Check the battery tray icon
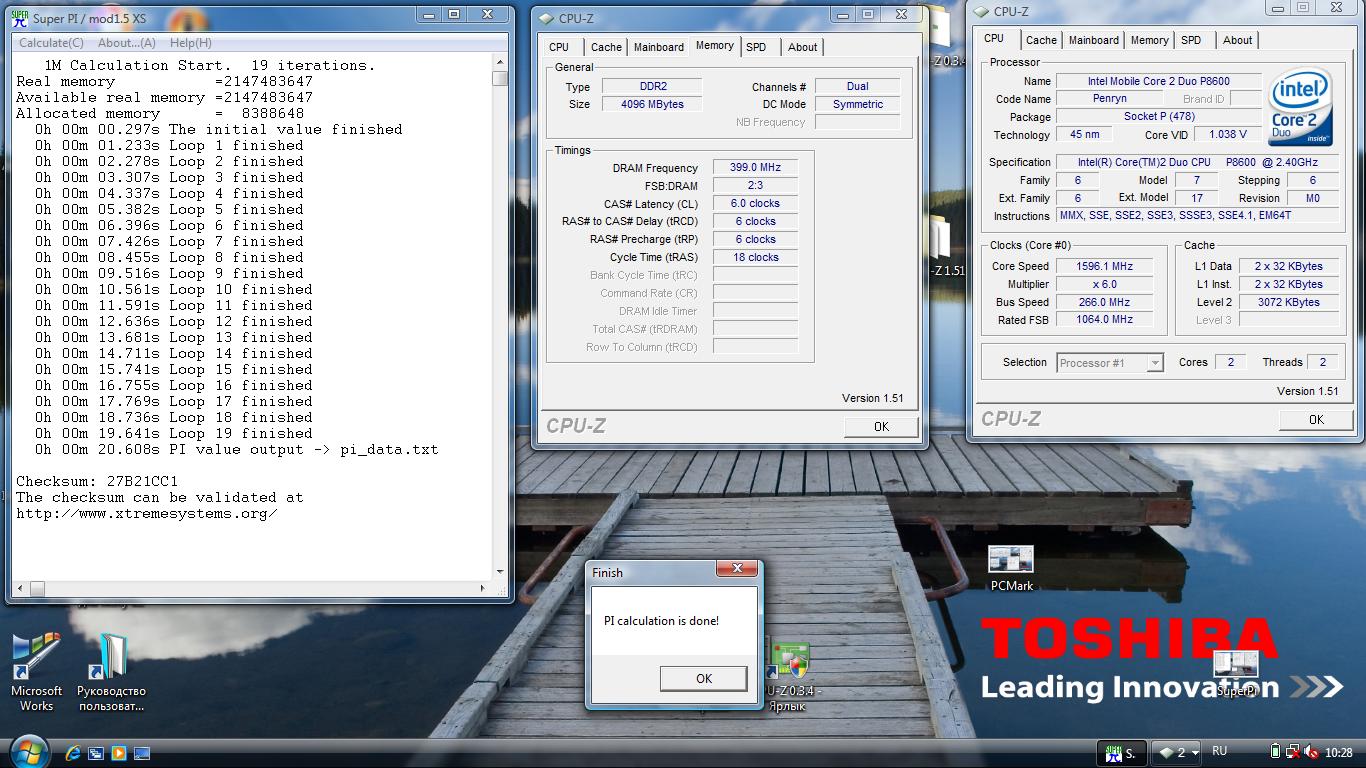This screenshot has width=1366, height=768. click(x=1275, y=752)
